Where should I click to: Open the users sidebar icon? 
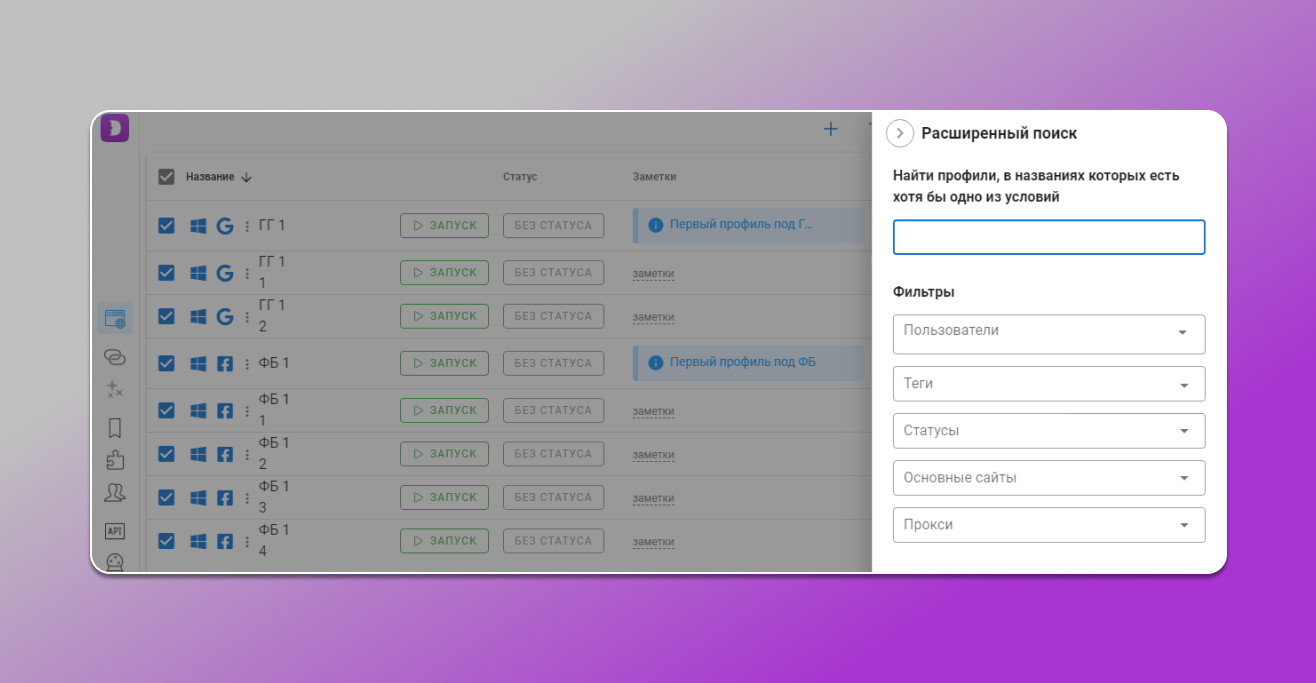(115, 493)
